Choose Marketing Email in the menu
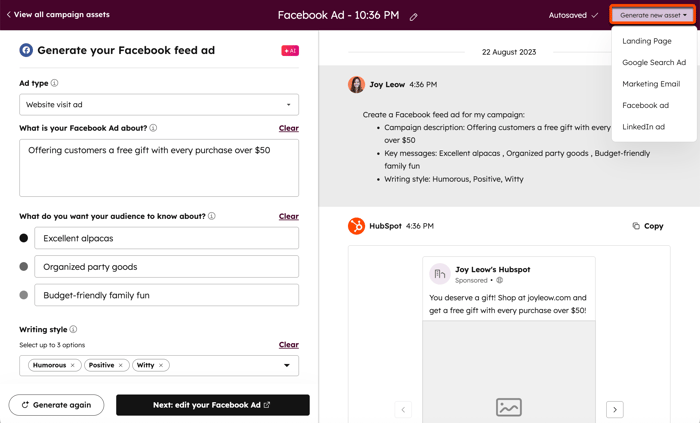Image resolution: width=700 pixels, height=423 pixels. (650, 84)
